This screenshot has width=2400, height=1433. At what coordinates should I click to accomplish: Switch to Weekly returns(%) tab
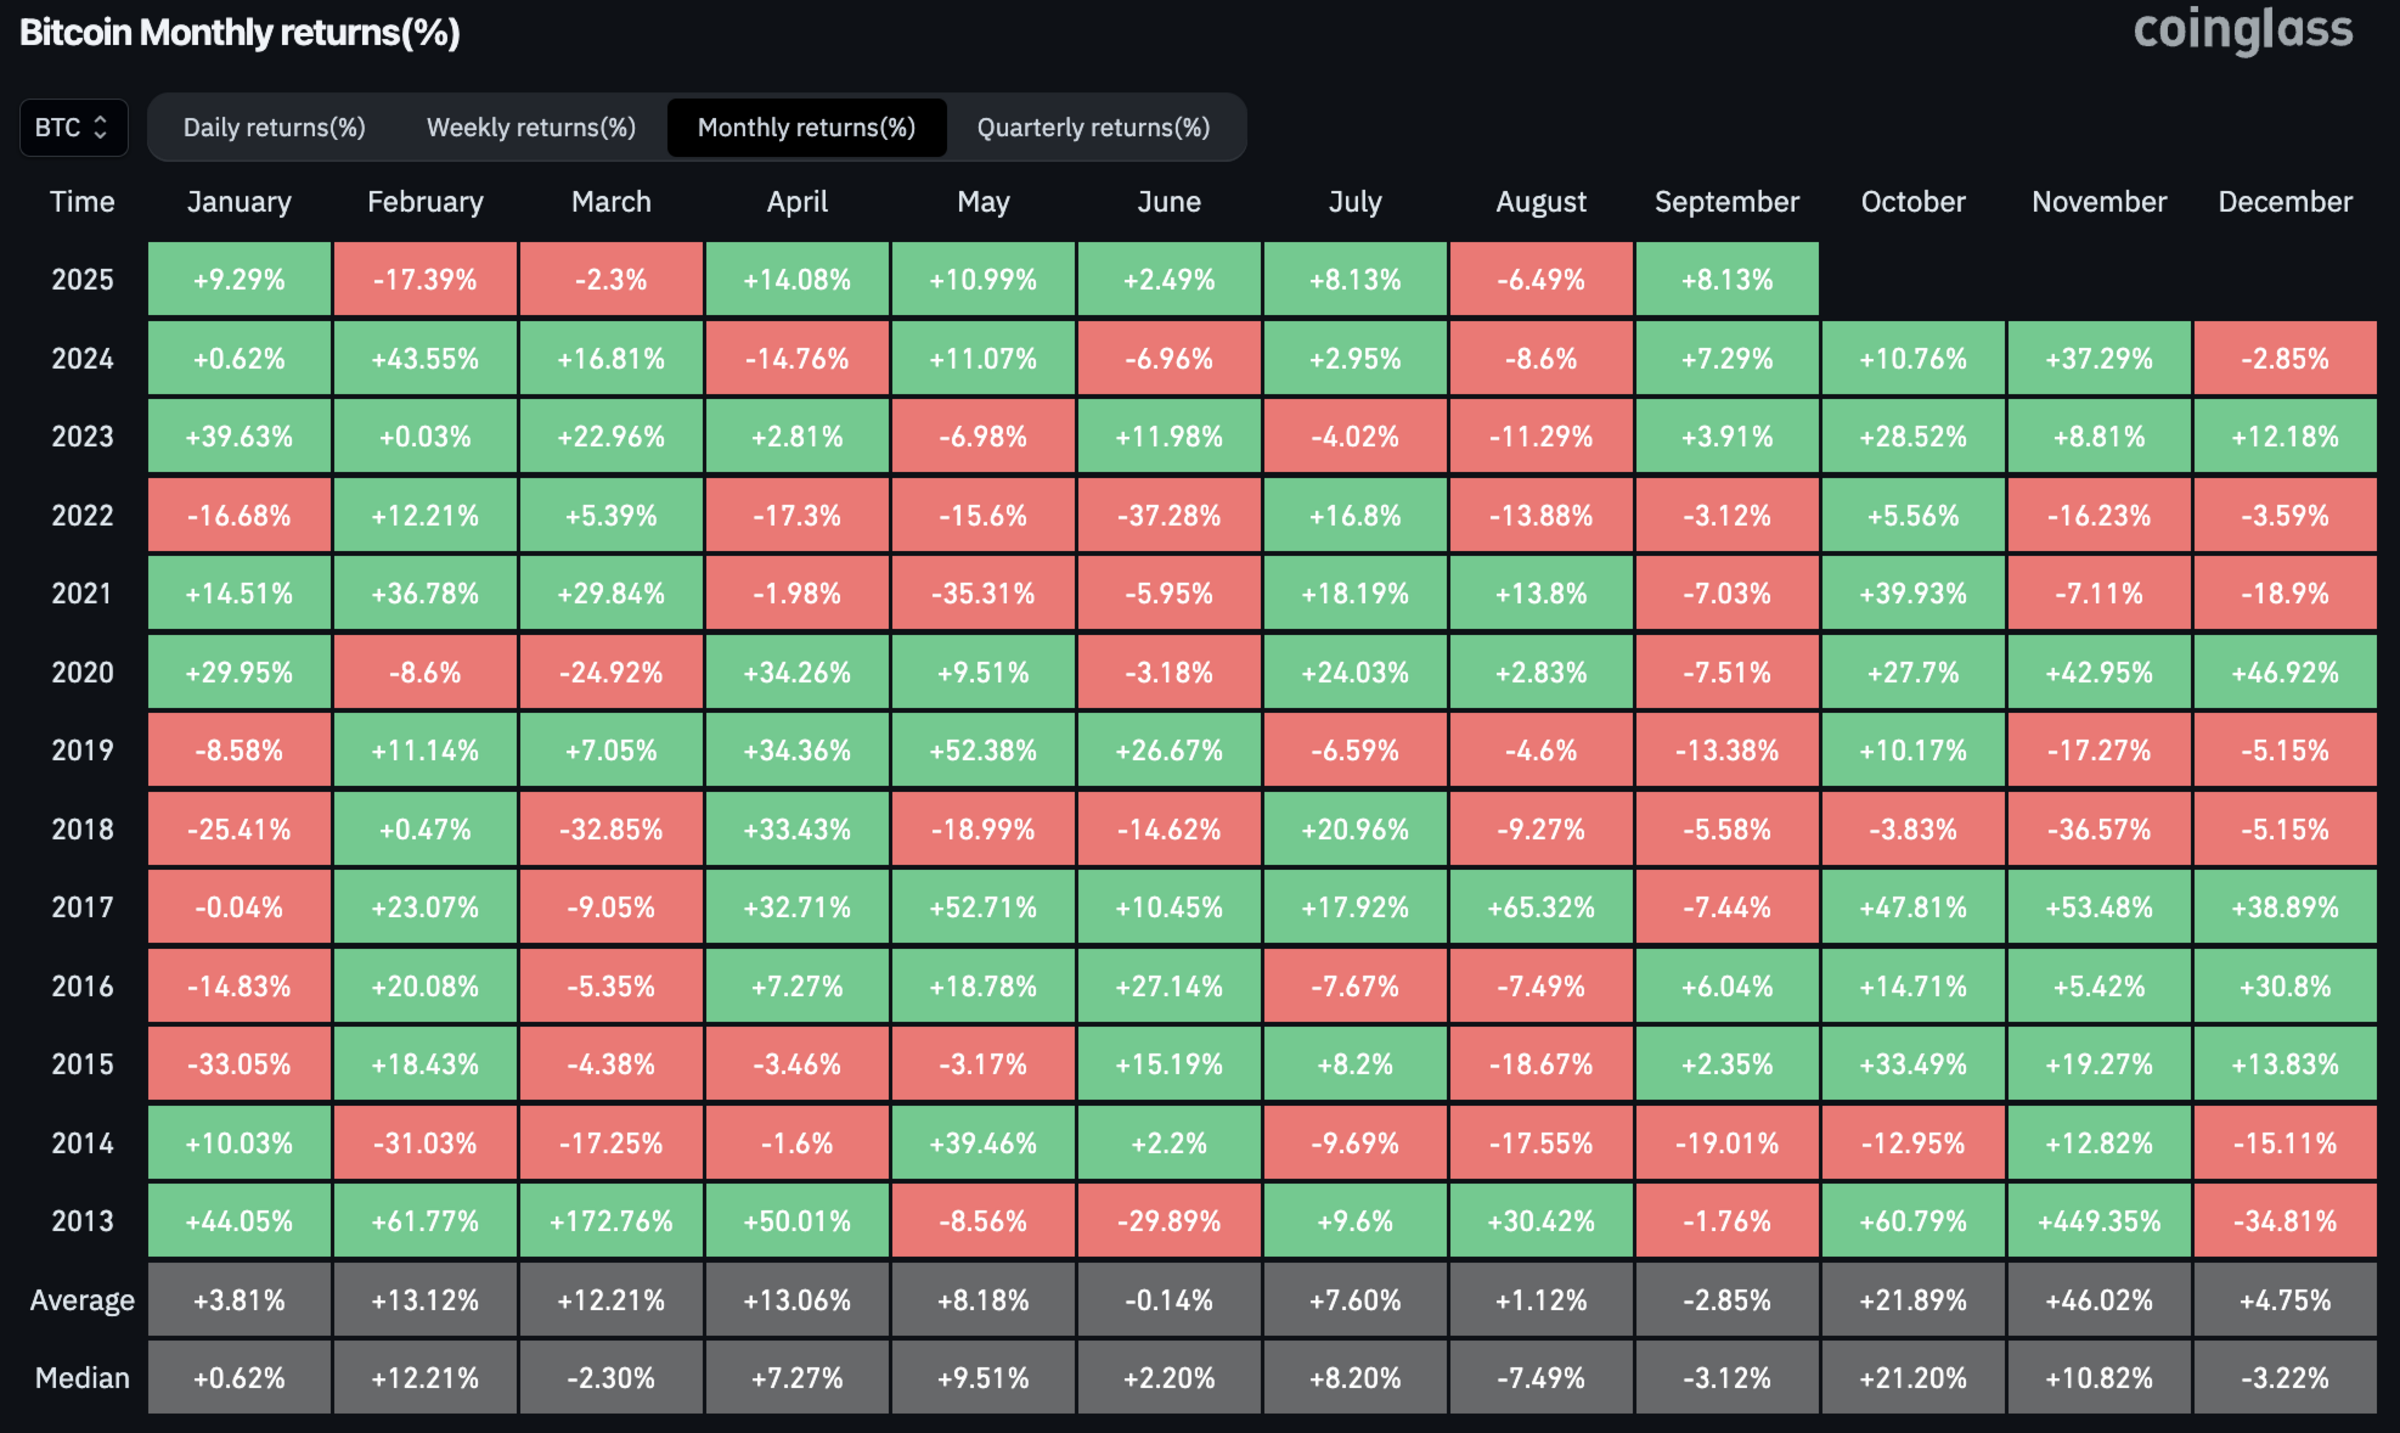[531, 128]
